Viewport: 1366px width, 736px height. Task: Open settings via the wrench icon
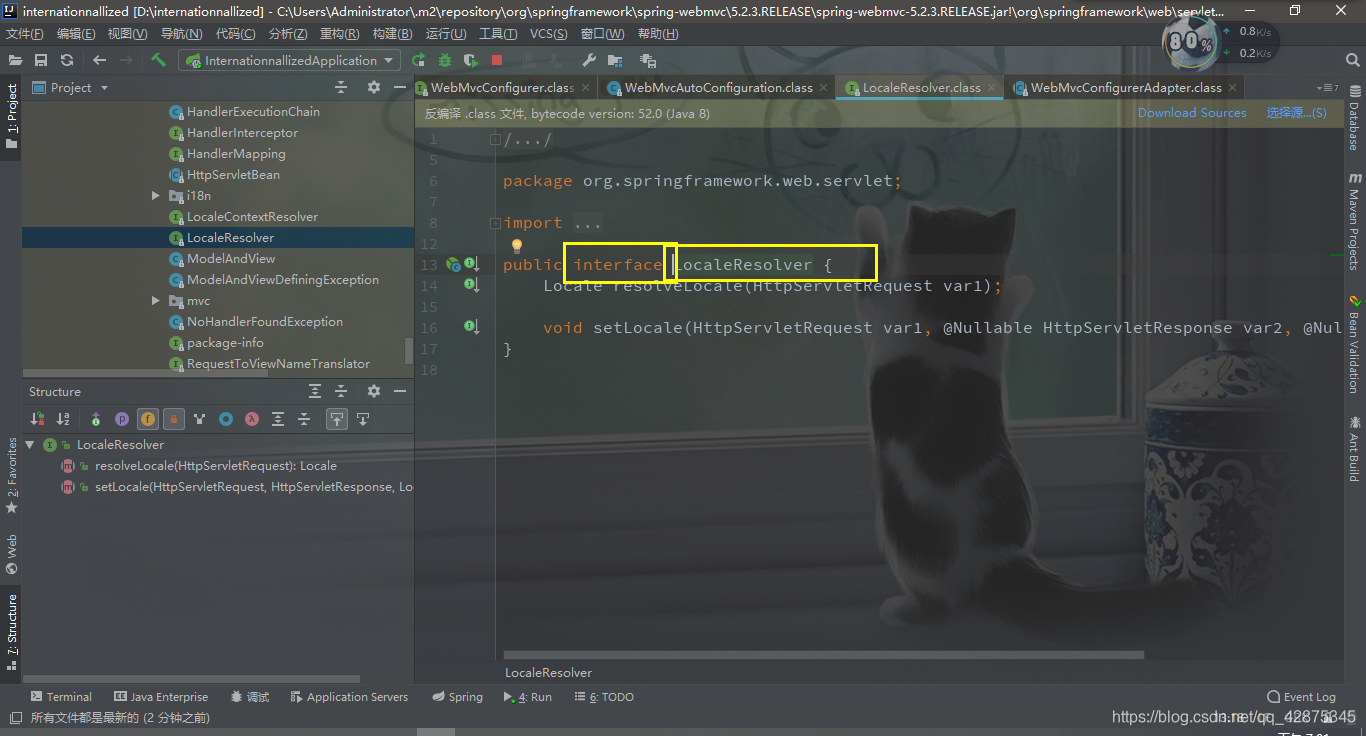point(589,60)
